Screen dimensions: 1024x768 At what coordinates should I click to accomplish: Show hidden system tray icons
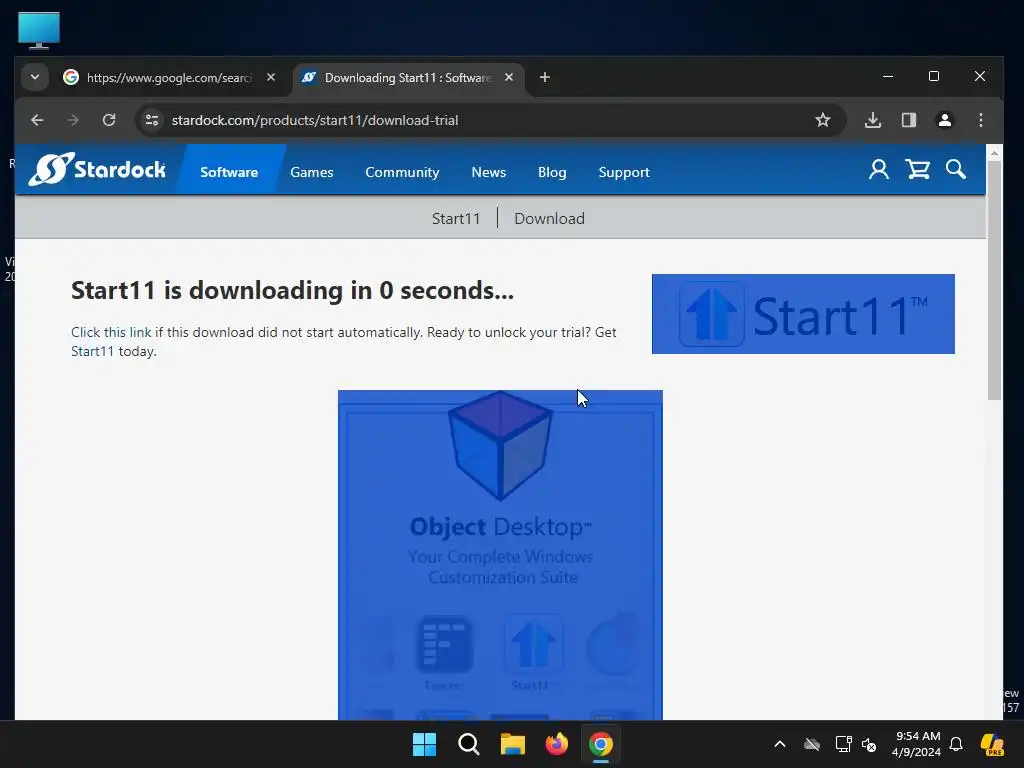[x=780, y=744]
